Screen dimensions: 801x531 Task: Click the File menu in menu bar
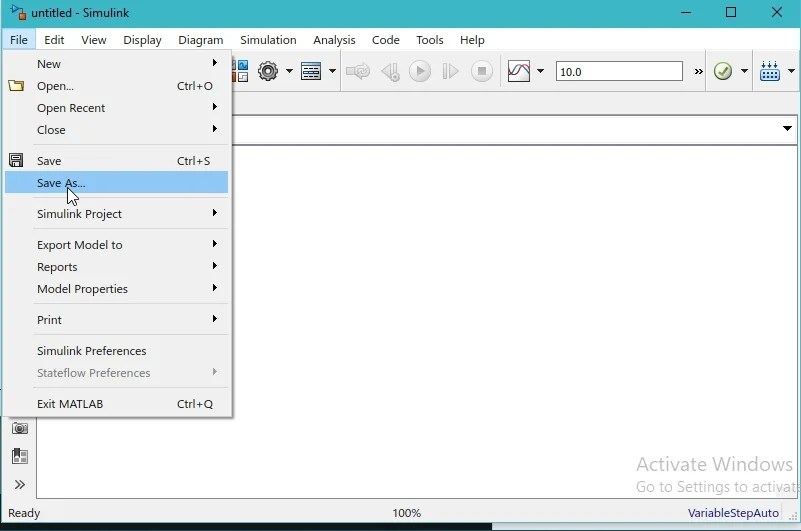click(19, 40)
